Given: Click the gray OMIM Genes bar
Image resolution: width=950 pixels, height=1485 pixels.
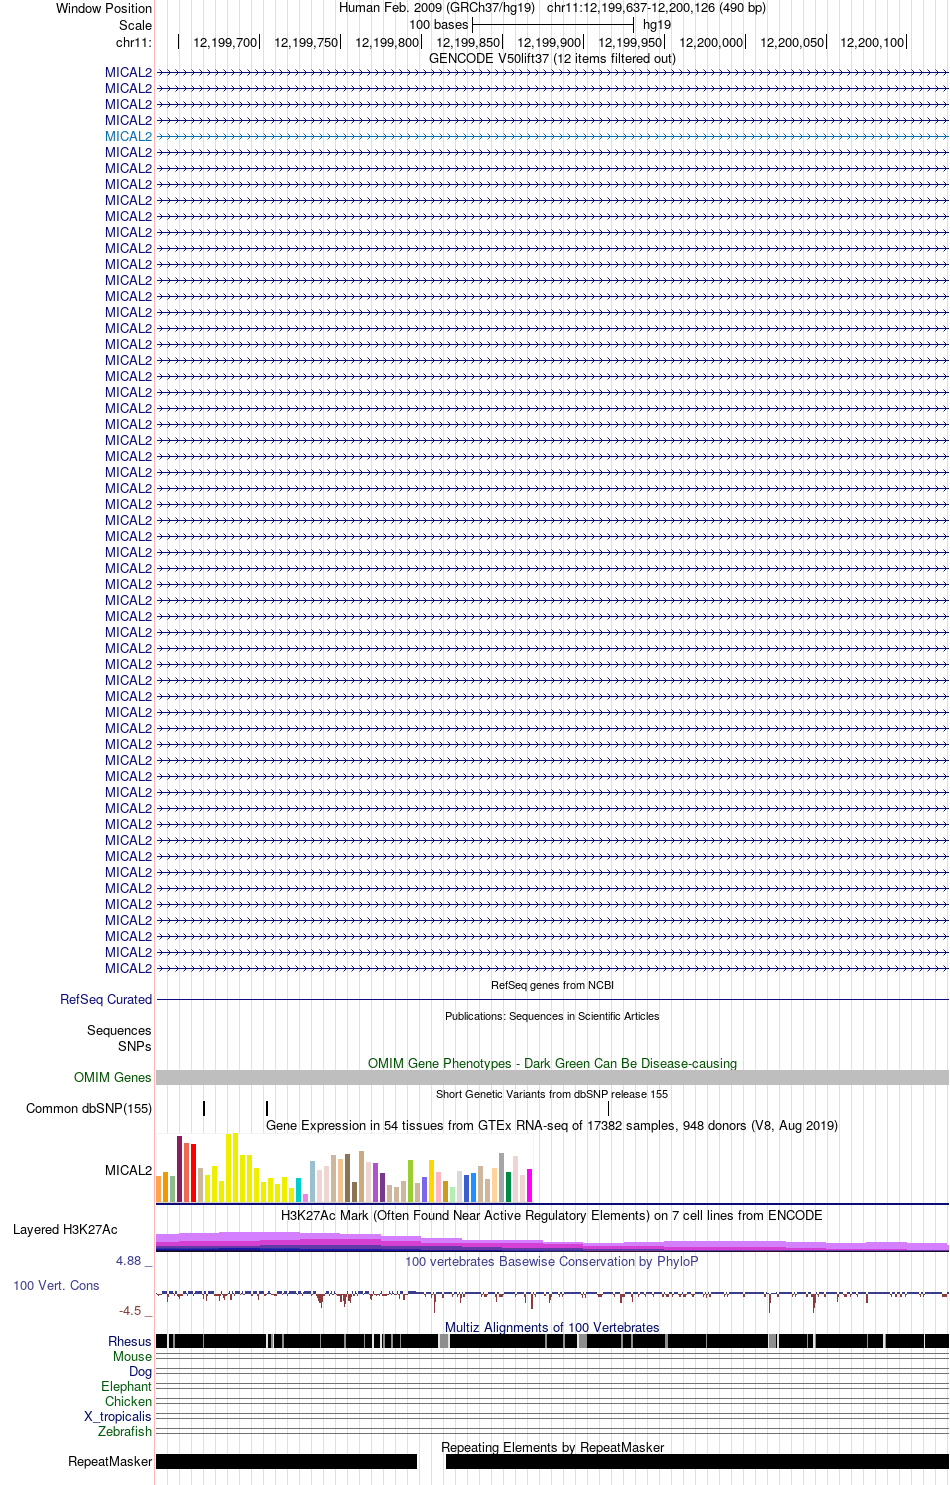Looking at the screenshot, I should pyautogui.click(x=552, y=1077).
